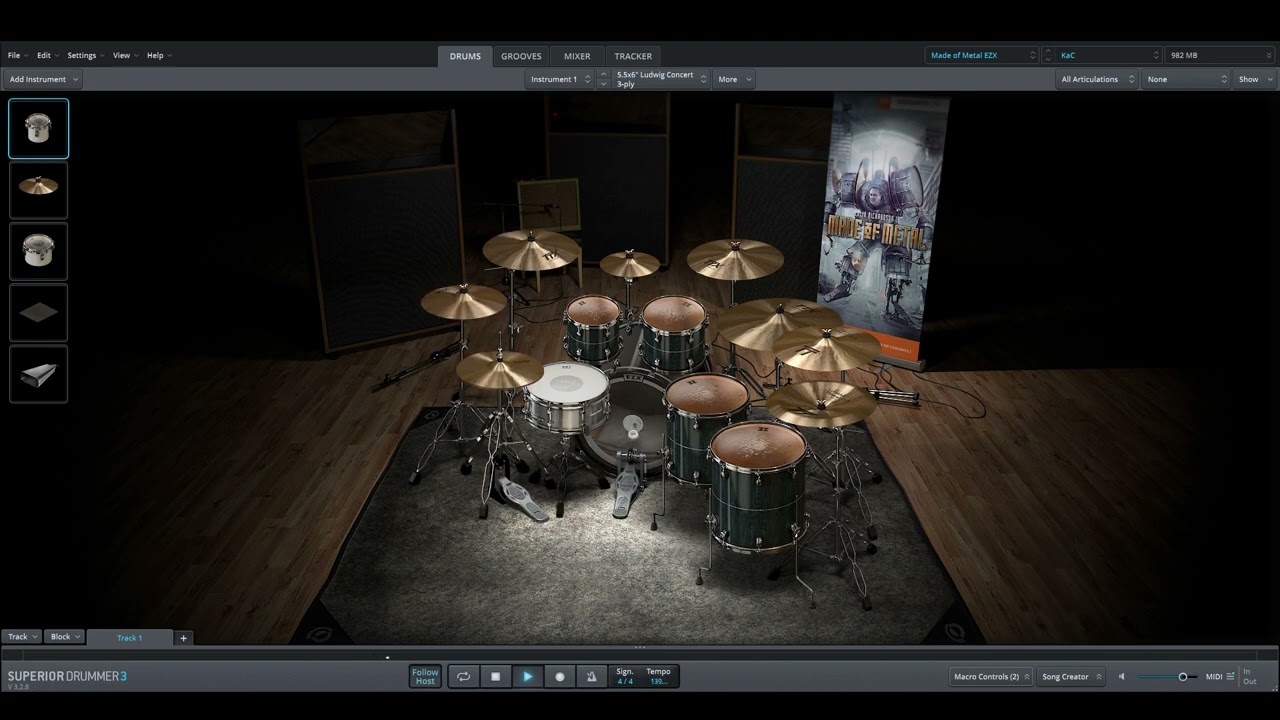Image resolution: width=1280 pixels, height=720 pixels.
Task: Select the drum thumbnail below the cymbal thumbnail
Action: coord(39,251)
